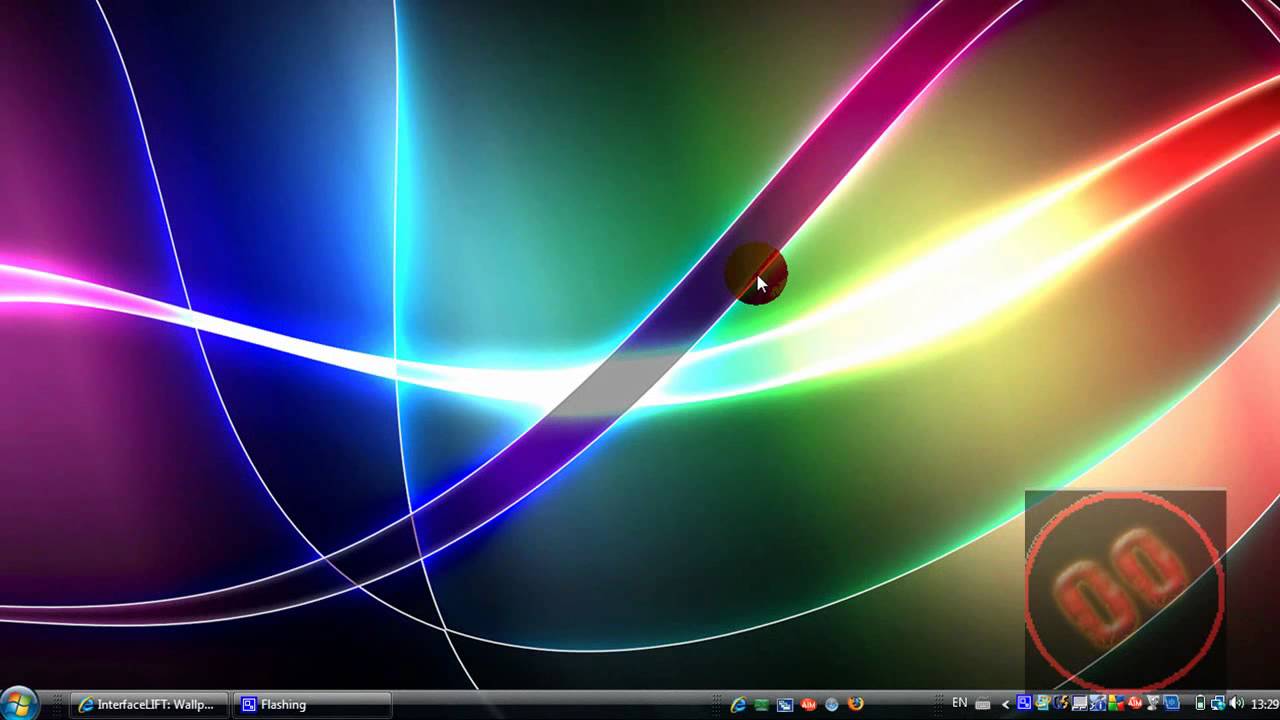Click the Windows Live Messenger tray icon
The height and width of the screenshot is (720, 1280).
1042,703
